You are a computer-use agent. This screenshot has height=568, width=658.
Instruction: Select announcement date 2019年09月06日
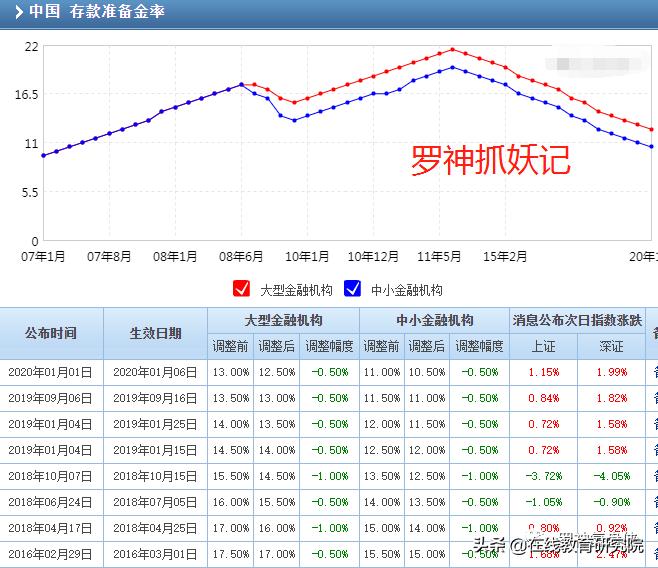pos(50,398)
